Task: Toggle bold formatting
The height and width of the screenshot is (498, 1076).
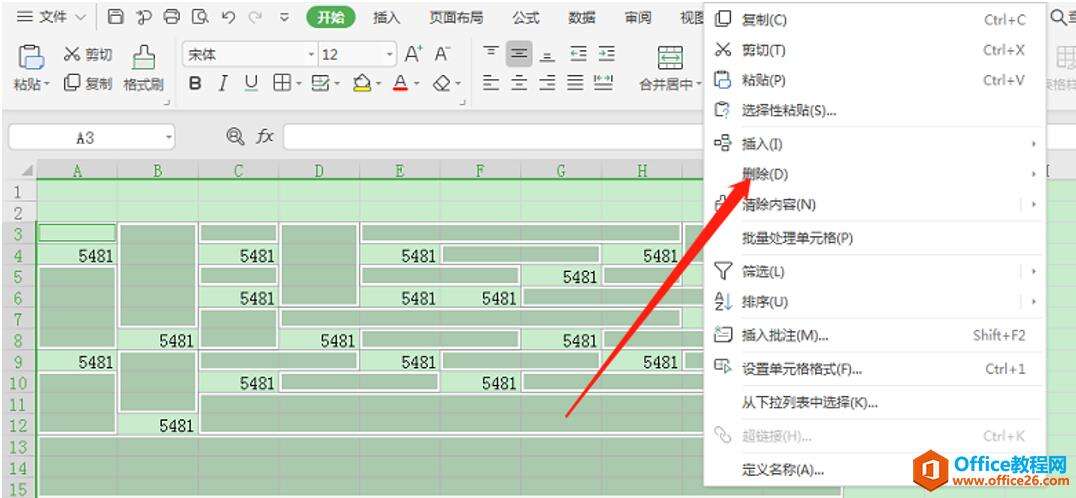Action: click(x=196, y=83)
